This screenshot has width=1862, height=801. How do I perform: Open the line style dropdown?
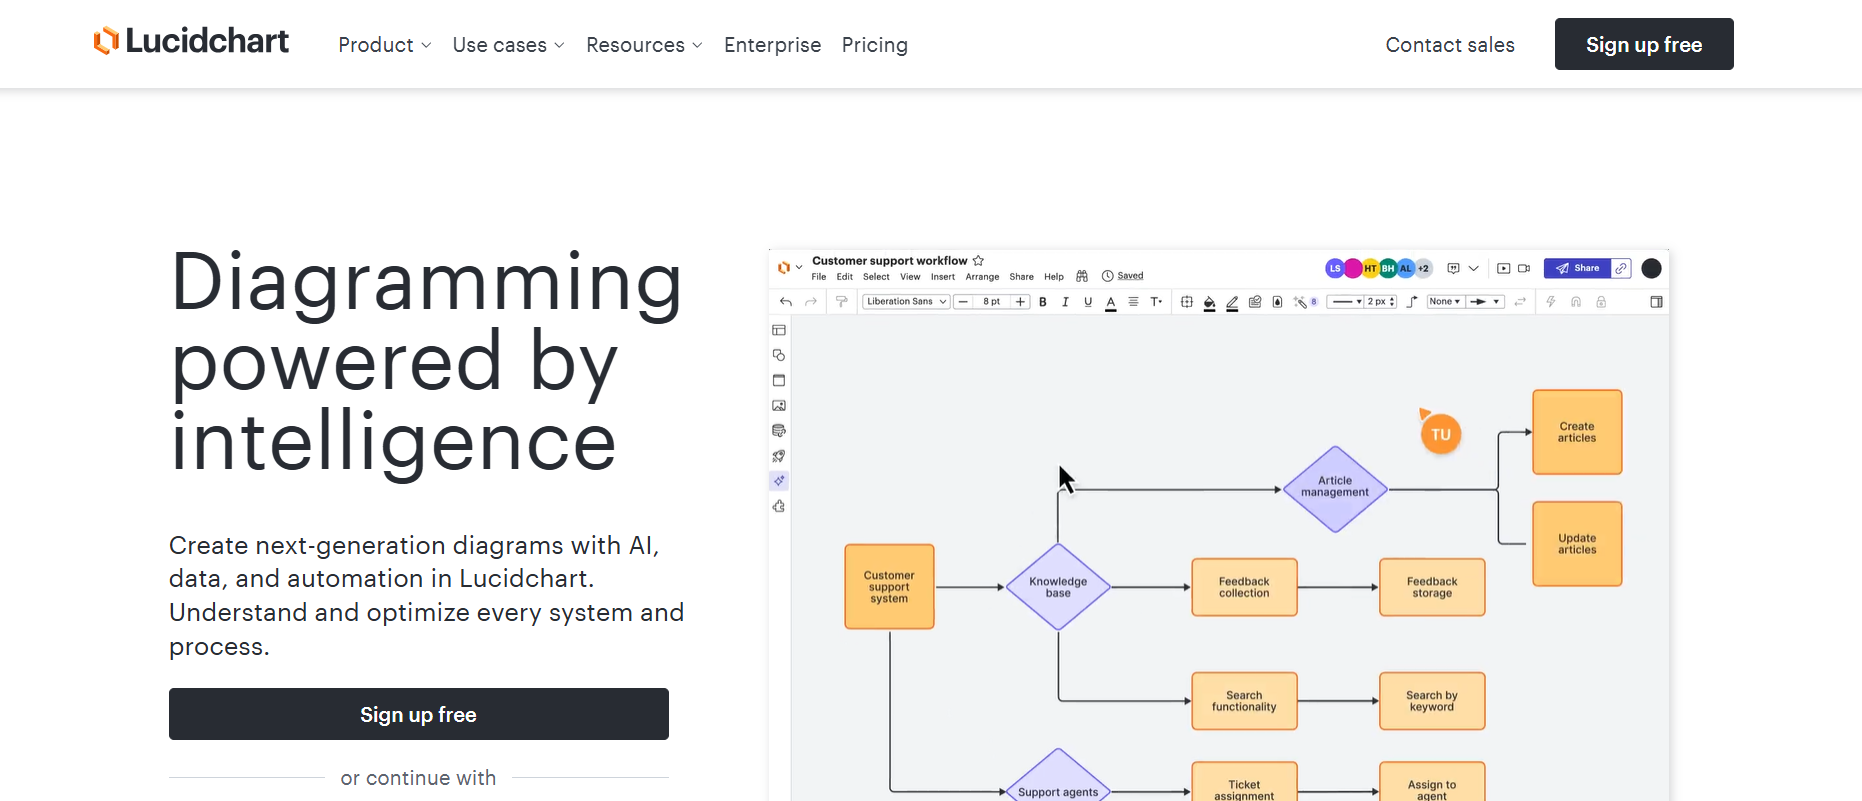click(1345, 302)
